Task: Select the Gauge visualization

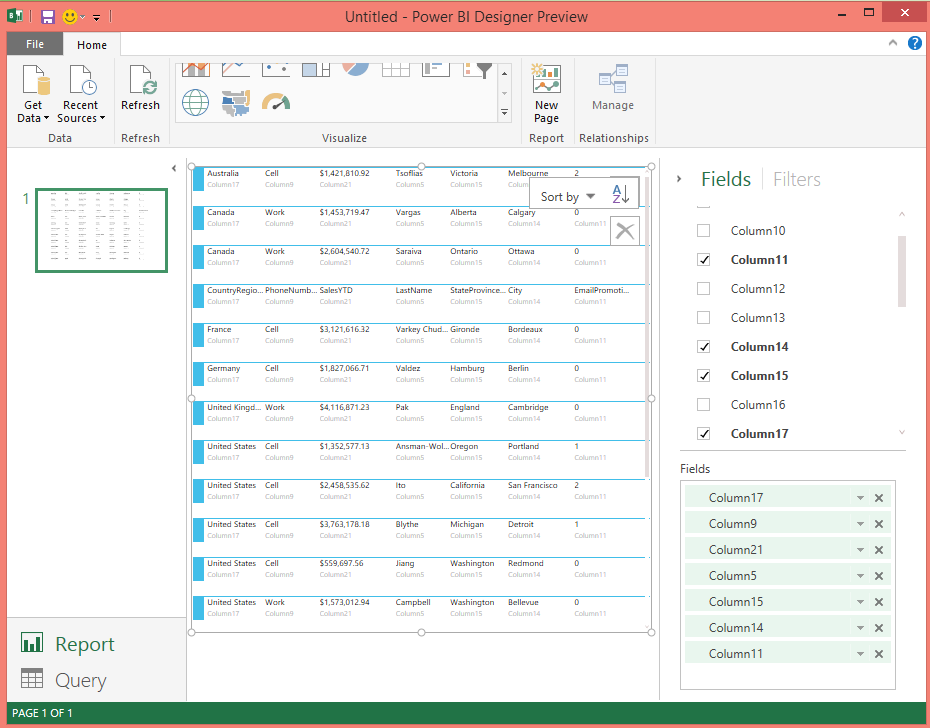Action: coord(276,102)
